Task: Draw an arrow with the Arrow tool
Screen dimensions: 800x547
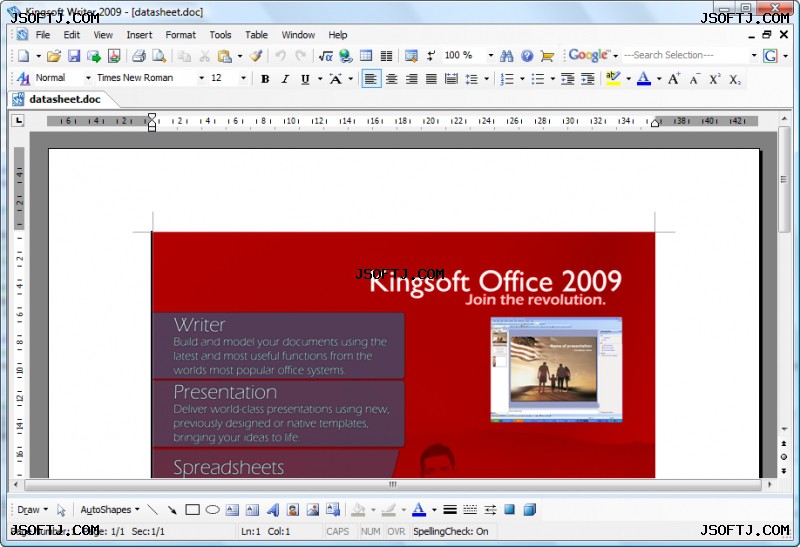Action: [x=172, y=510]
